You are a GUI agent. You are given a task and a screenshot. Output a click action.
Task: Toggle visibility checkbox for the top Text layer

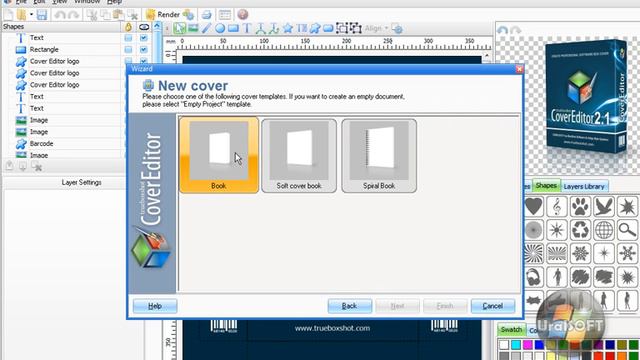tap(144, 38)
